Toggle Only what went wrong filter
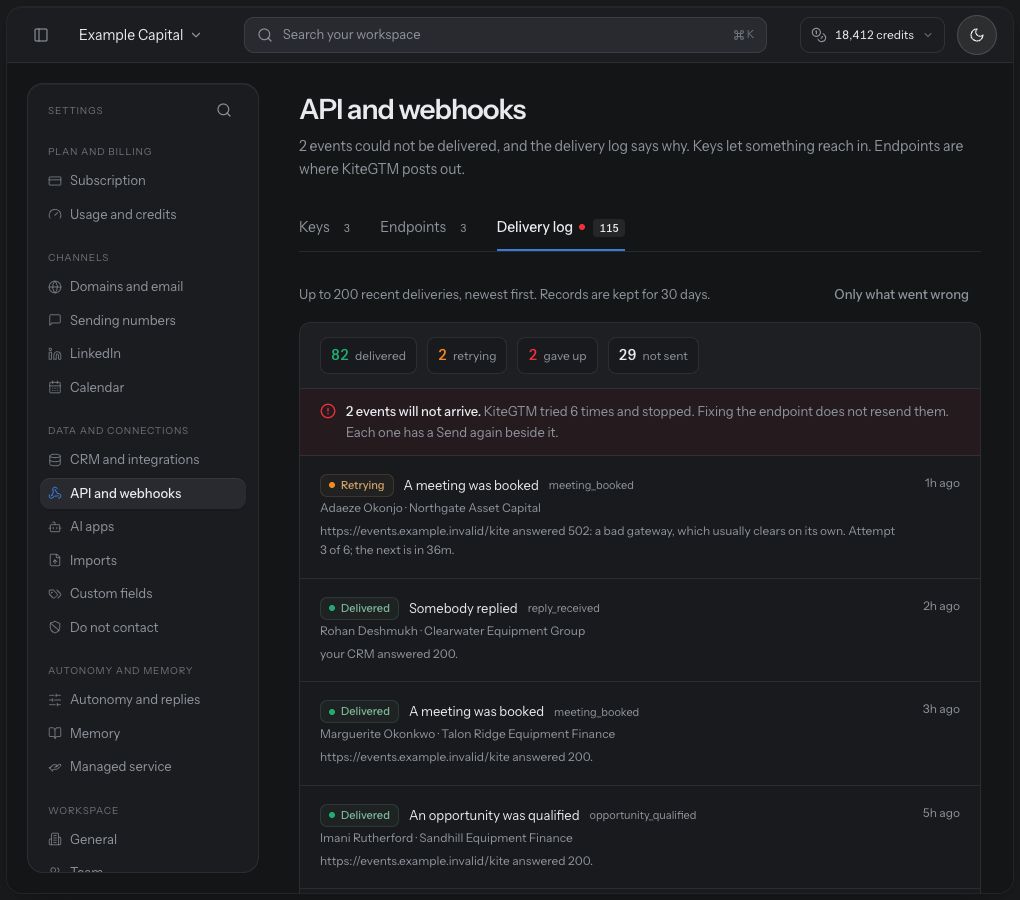This screenshot has height=900, width=1020. click(901, 295)
